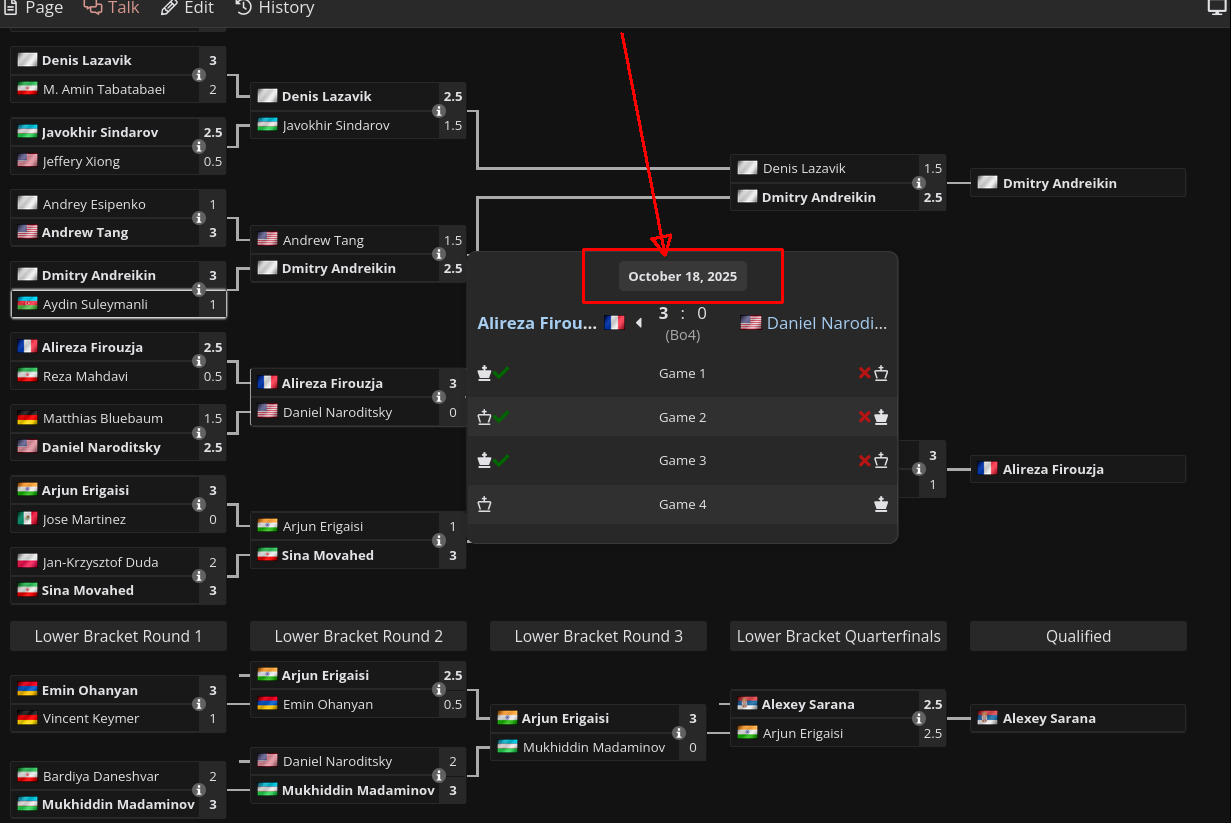Click Bardiya Daneshvar's name
The width and height of the screenshot is (1231, 823).
[101, 776]
